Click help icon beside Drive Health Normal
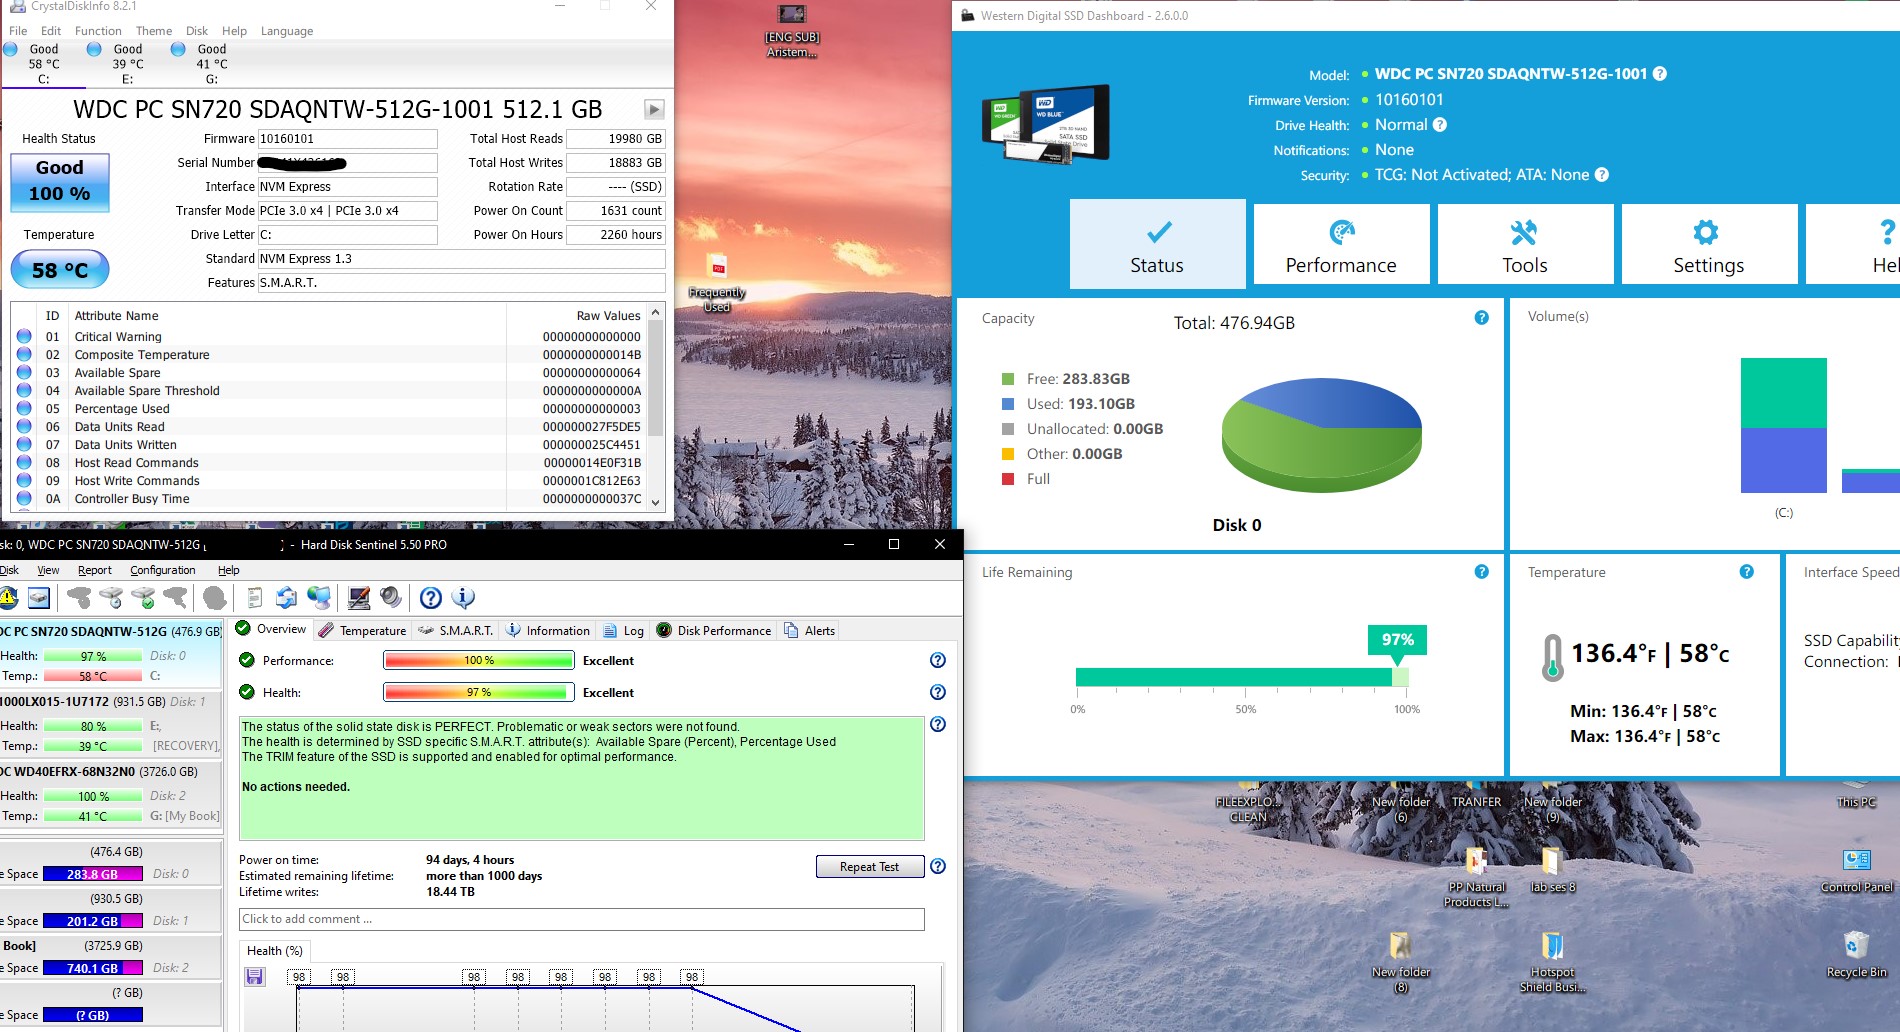The height and width of the screenshot is (1032, 1900). 1440,125
